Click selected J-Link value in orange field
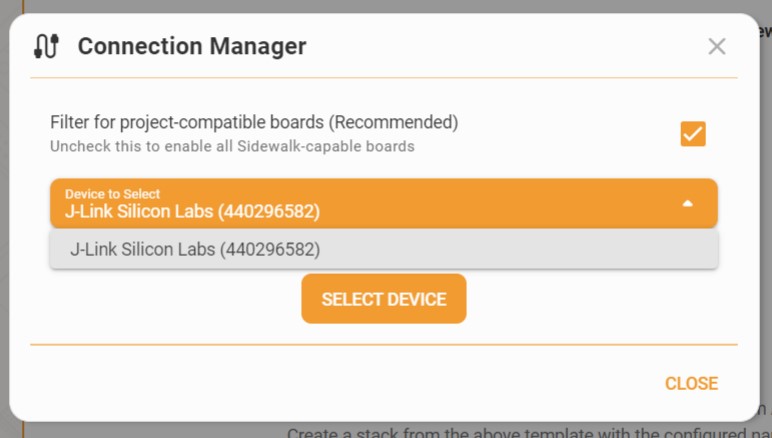Image resolution: width=772 pixels, height=438 pixels. 192,211
